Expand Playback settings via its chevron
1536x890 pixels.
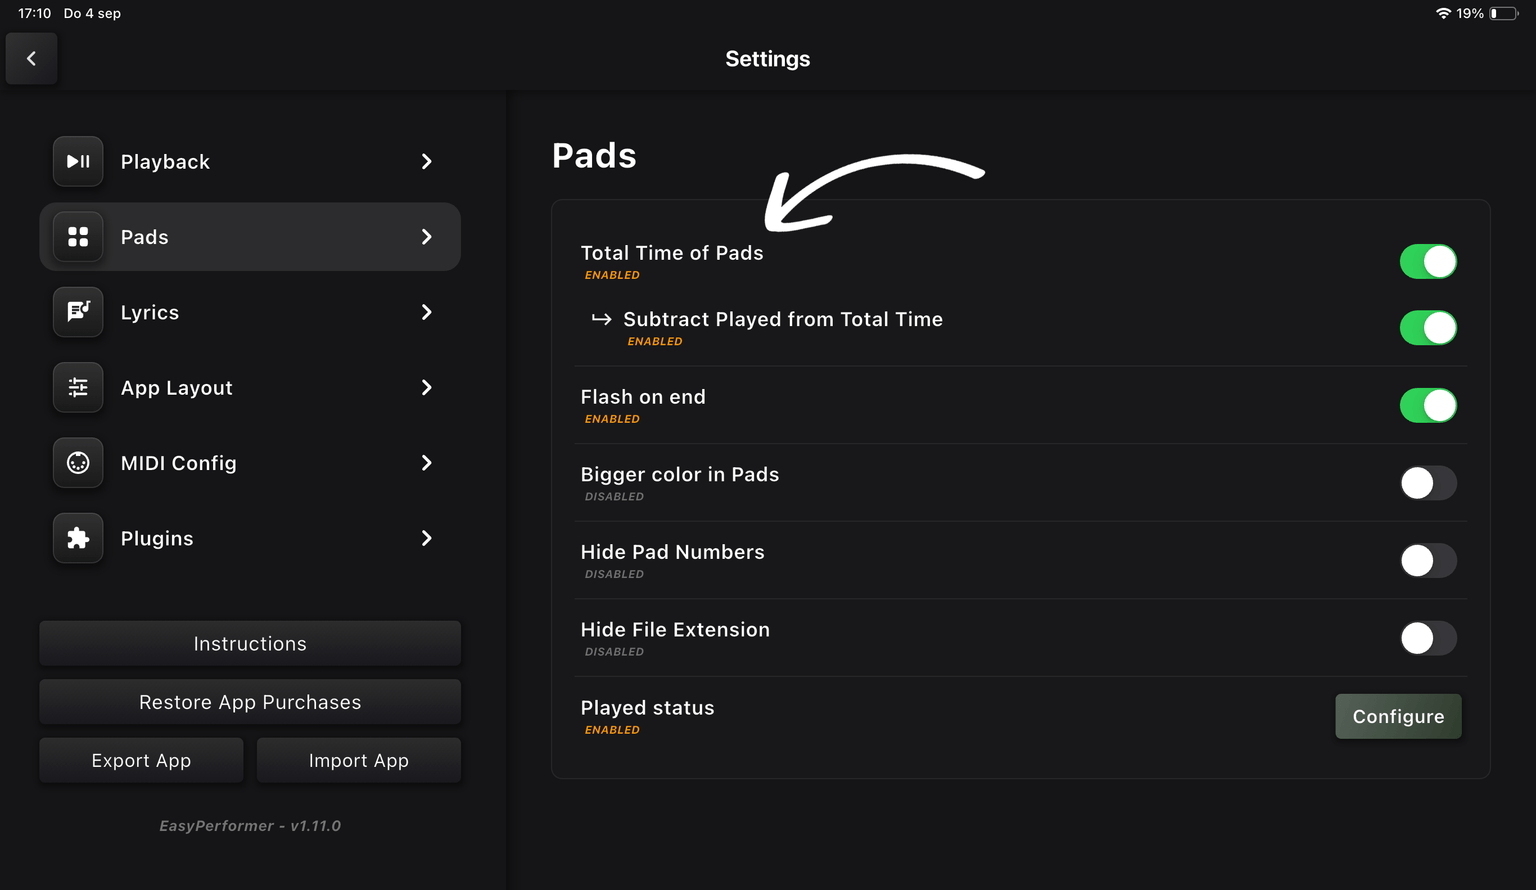pyautogui.click(x=427, y=162)
